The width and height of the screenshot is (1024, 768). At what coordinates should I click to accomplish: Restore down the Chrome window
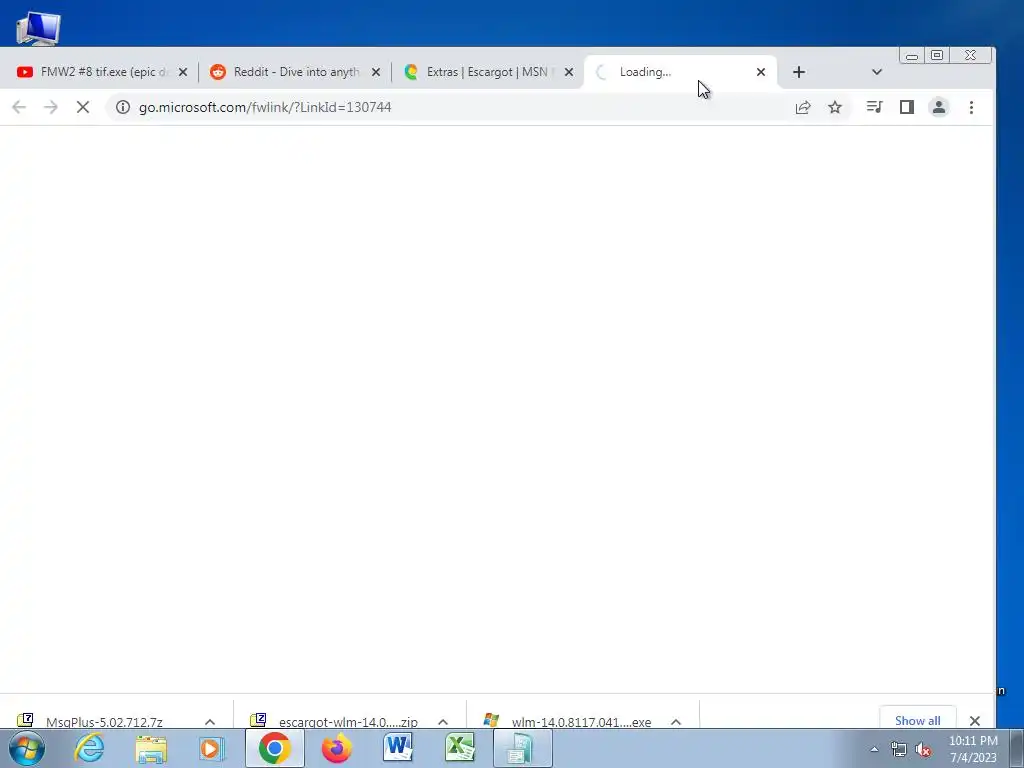click(x=936, y=56)
